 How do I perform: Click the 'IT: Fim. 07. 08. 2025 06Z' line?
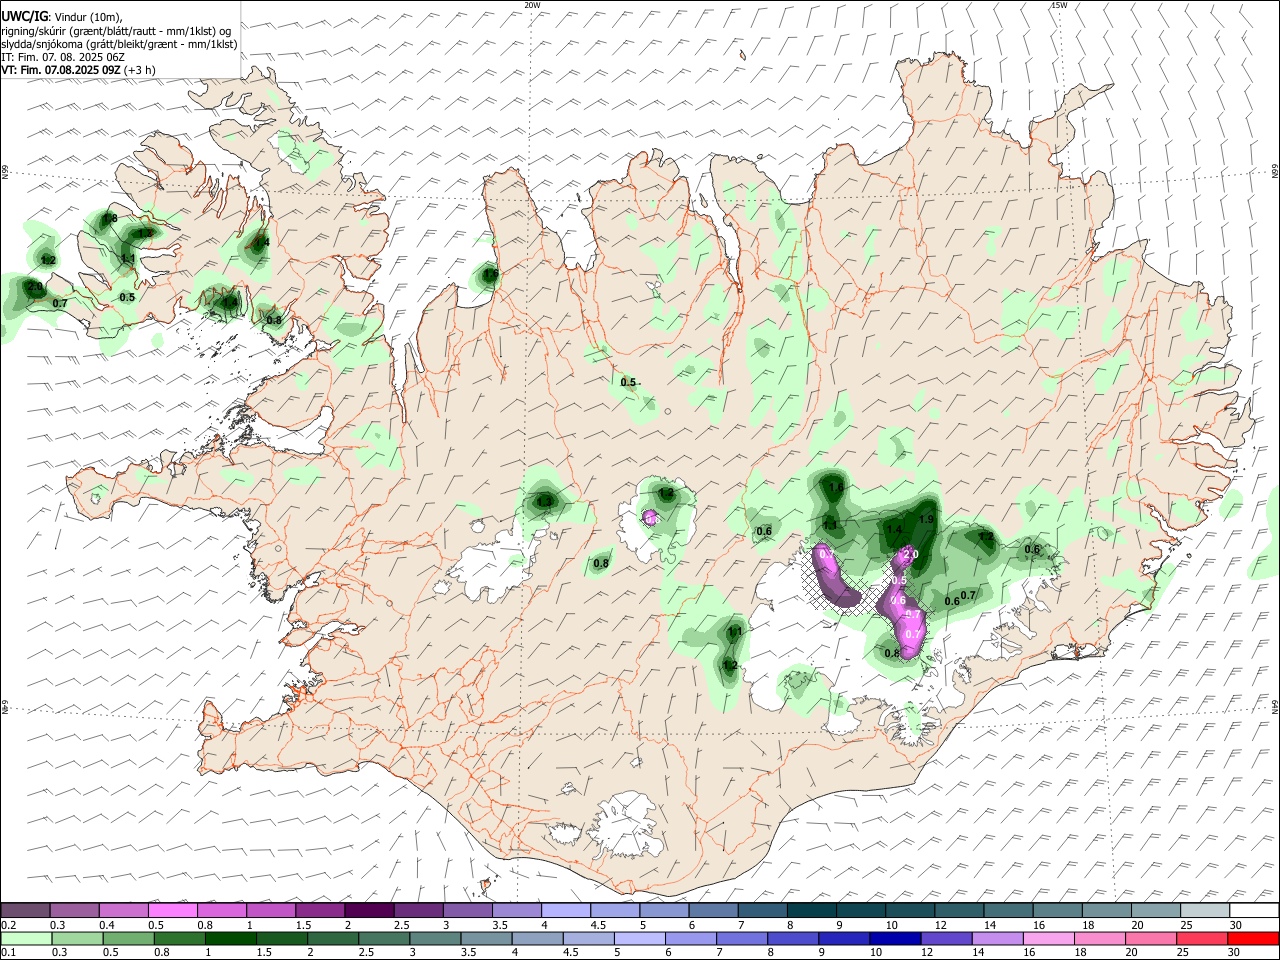[x=63, y=57]
